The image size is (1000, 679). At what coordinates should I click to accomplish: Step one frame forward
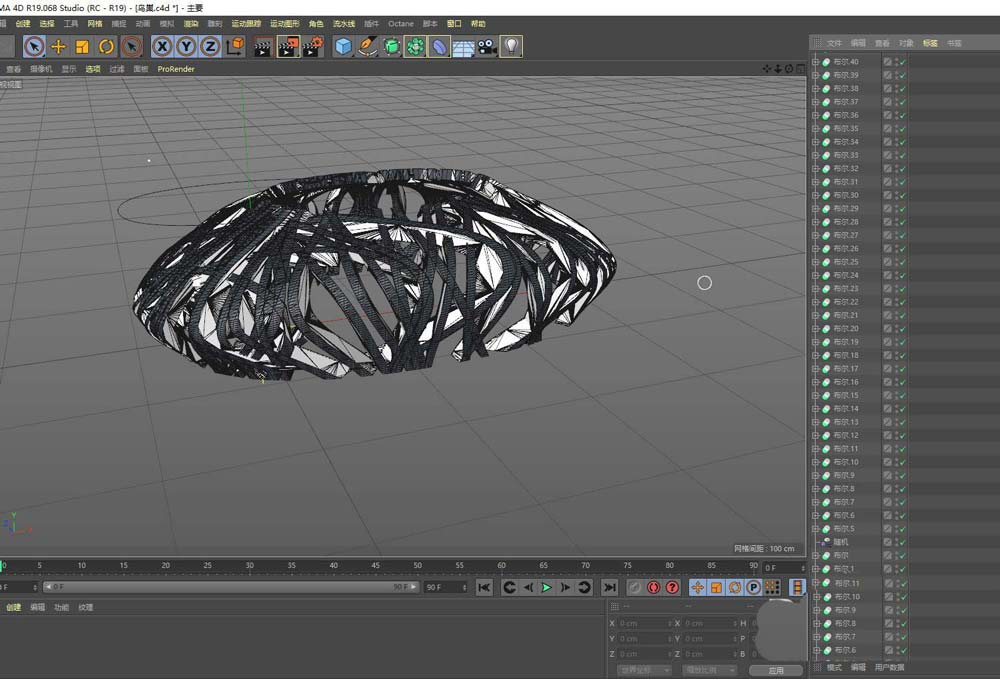[565, 587]
